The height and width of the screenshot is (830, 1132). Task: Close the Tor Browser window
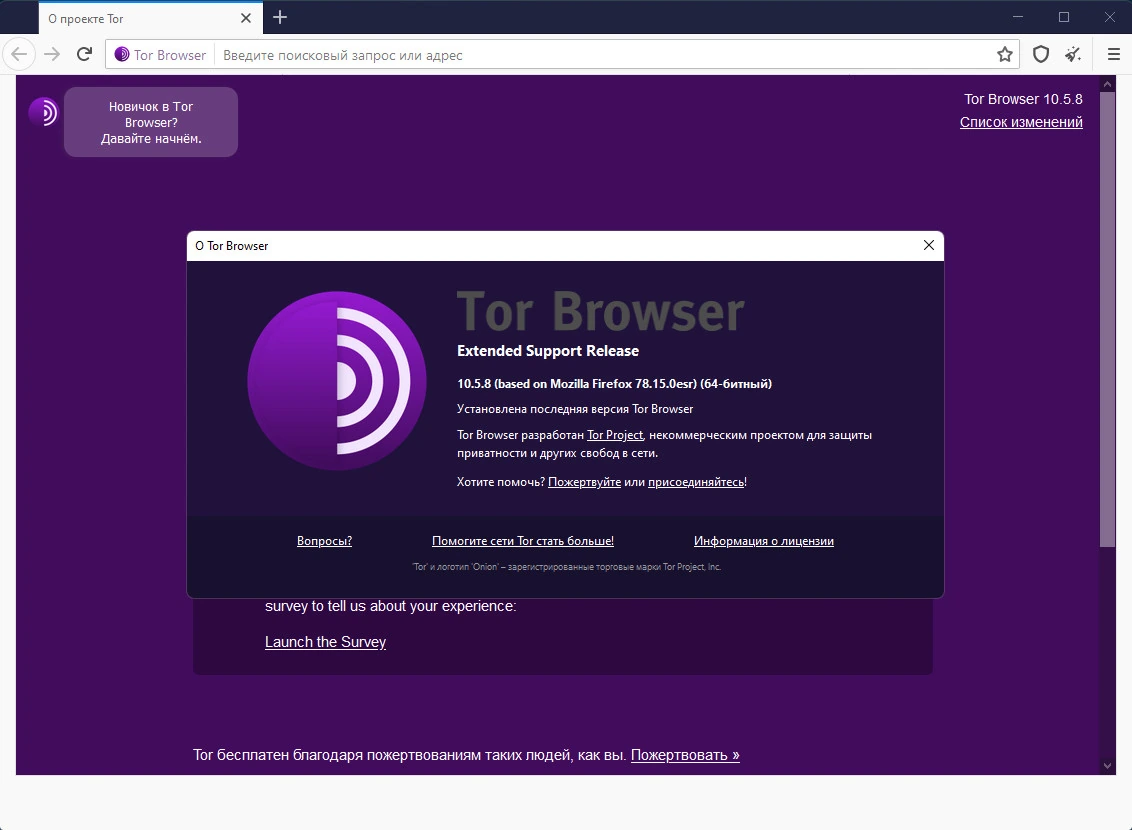click(x=1110, y=17)
